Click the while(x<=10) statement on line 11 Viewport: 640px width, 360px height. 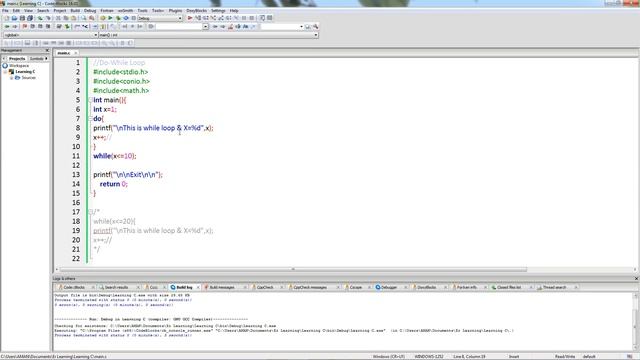[115, 156]
